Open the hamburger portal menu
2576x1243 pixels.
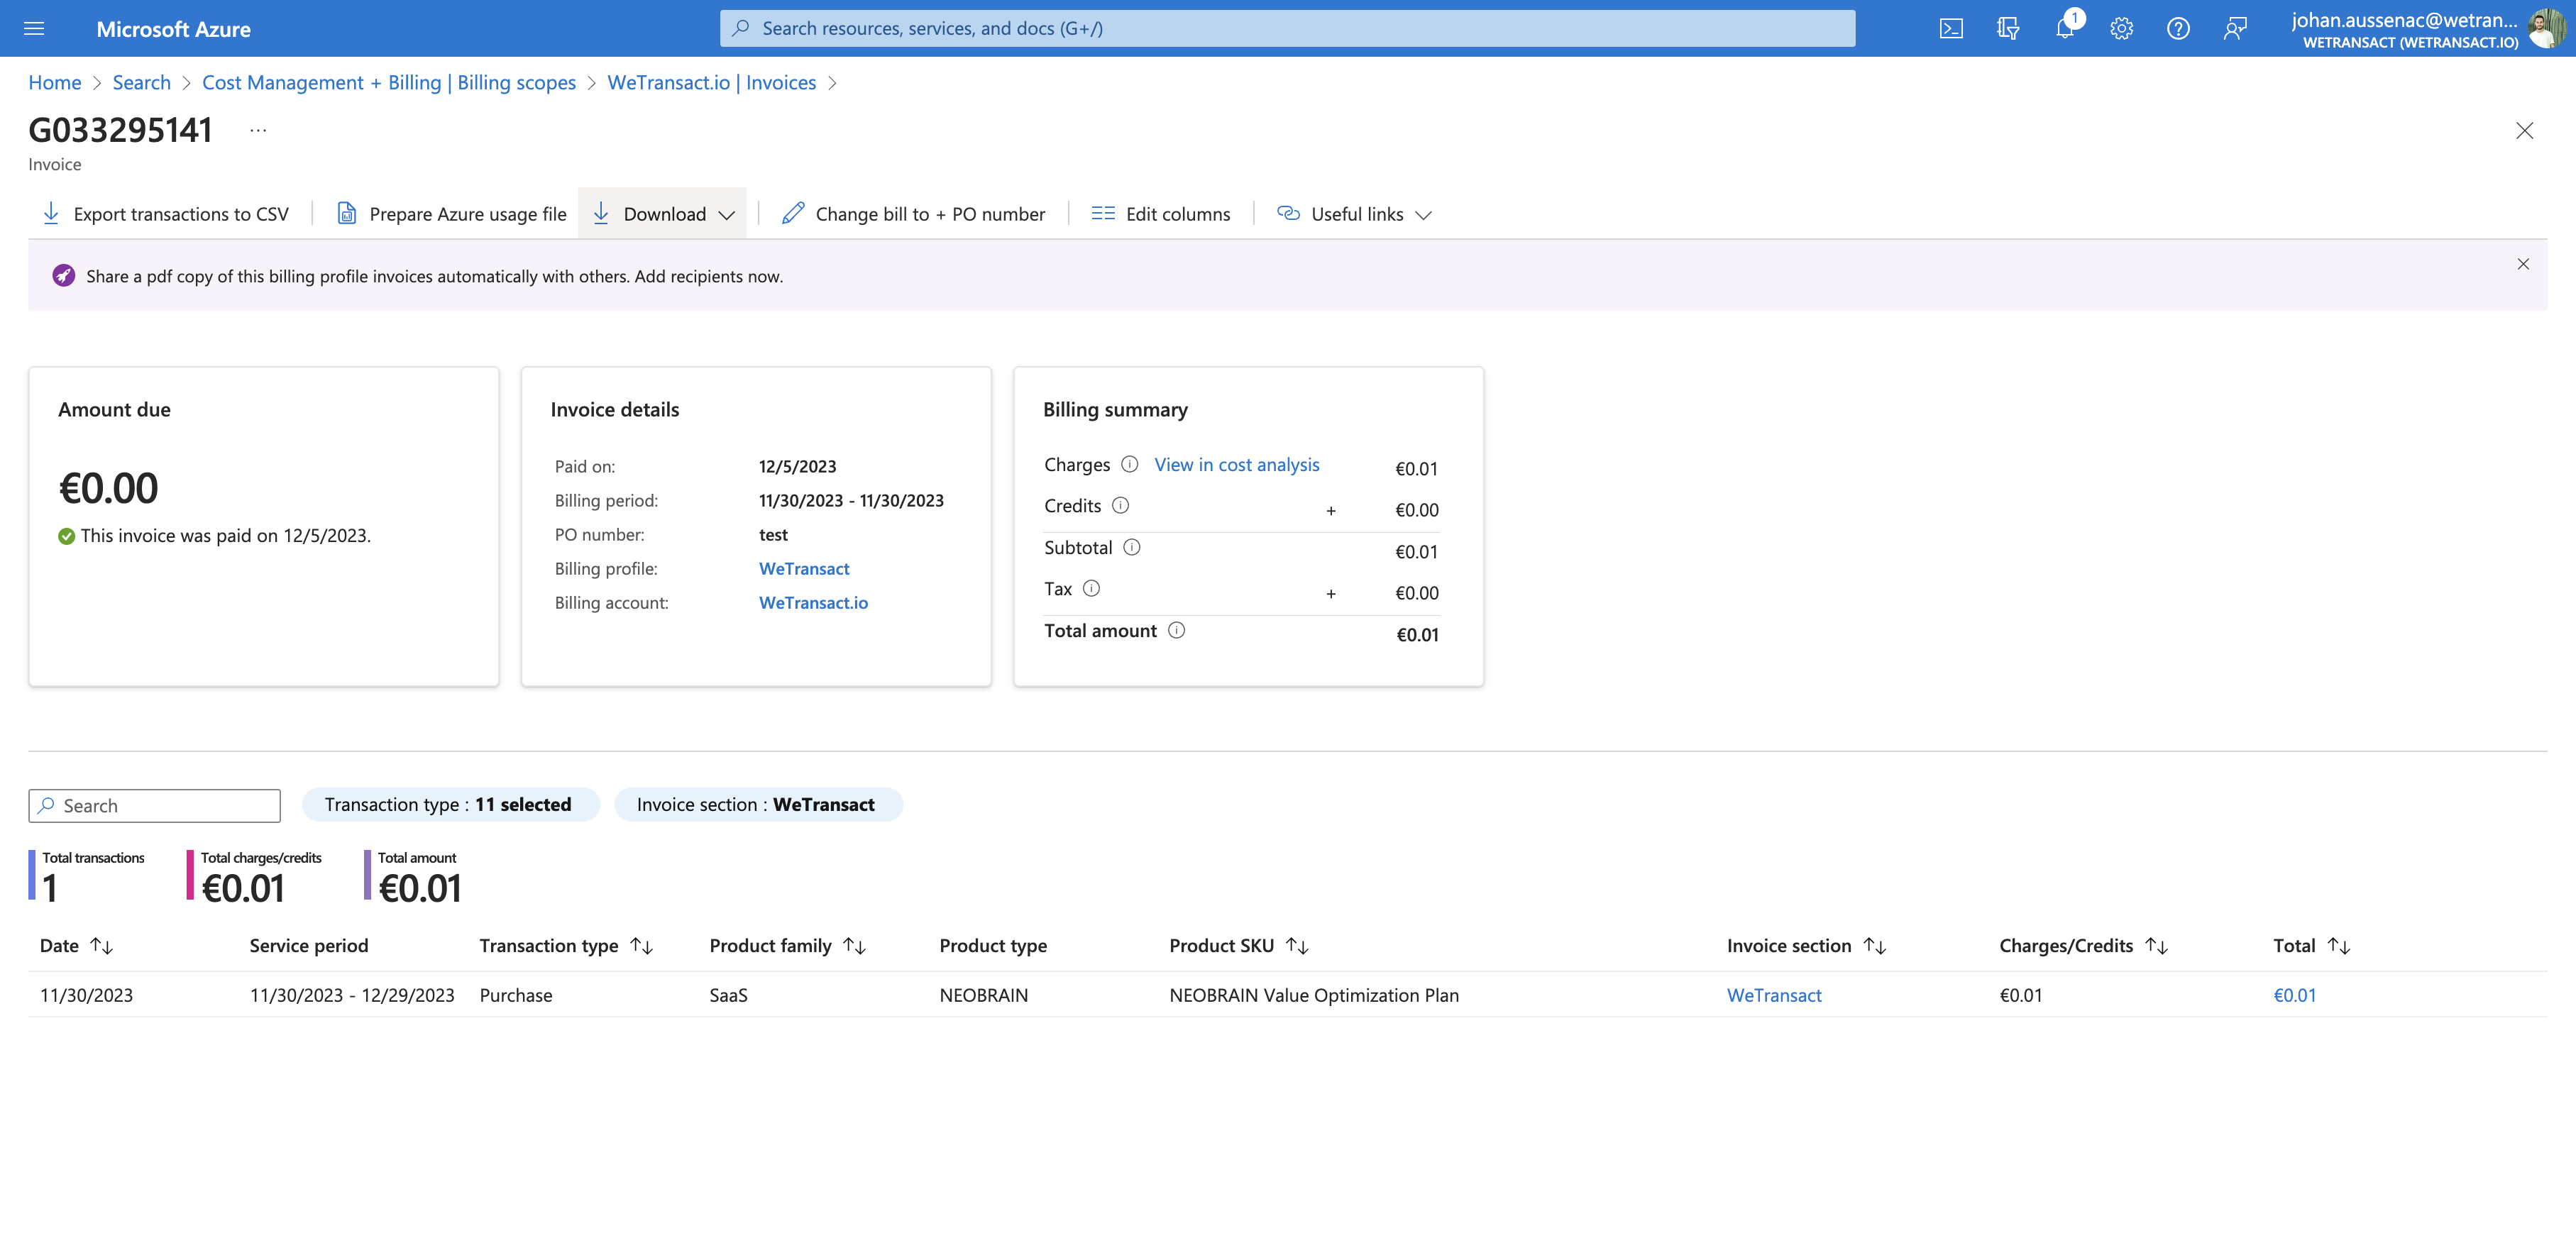[x=34, y=28]
